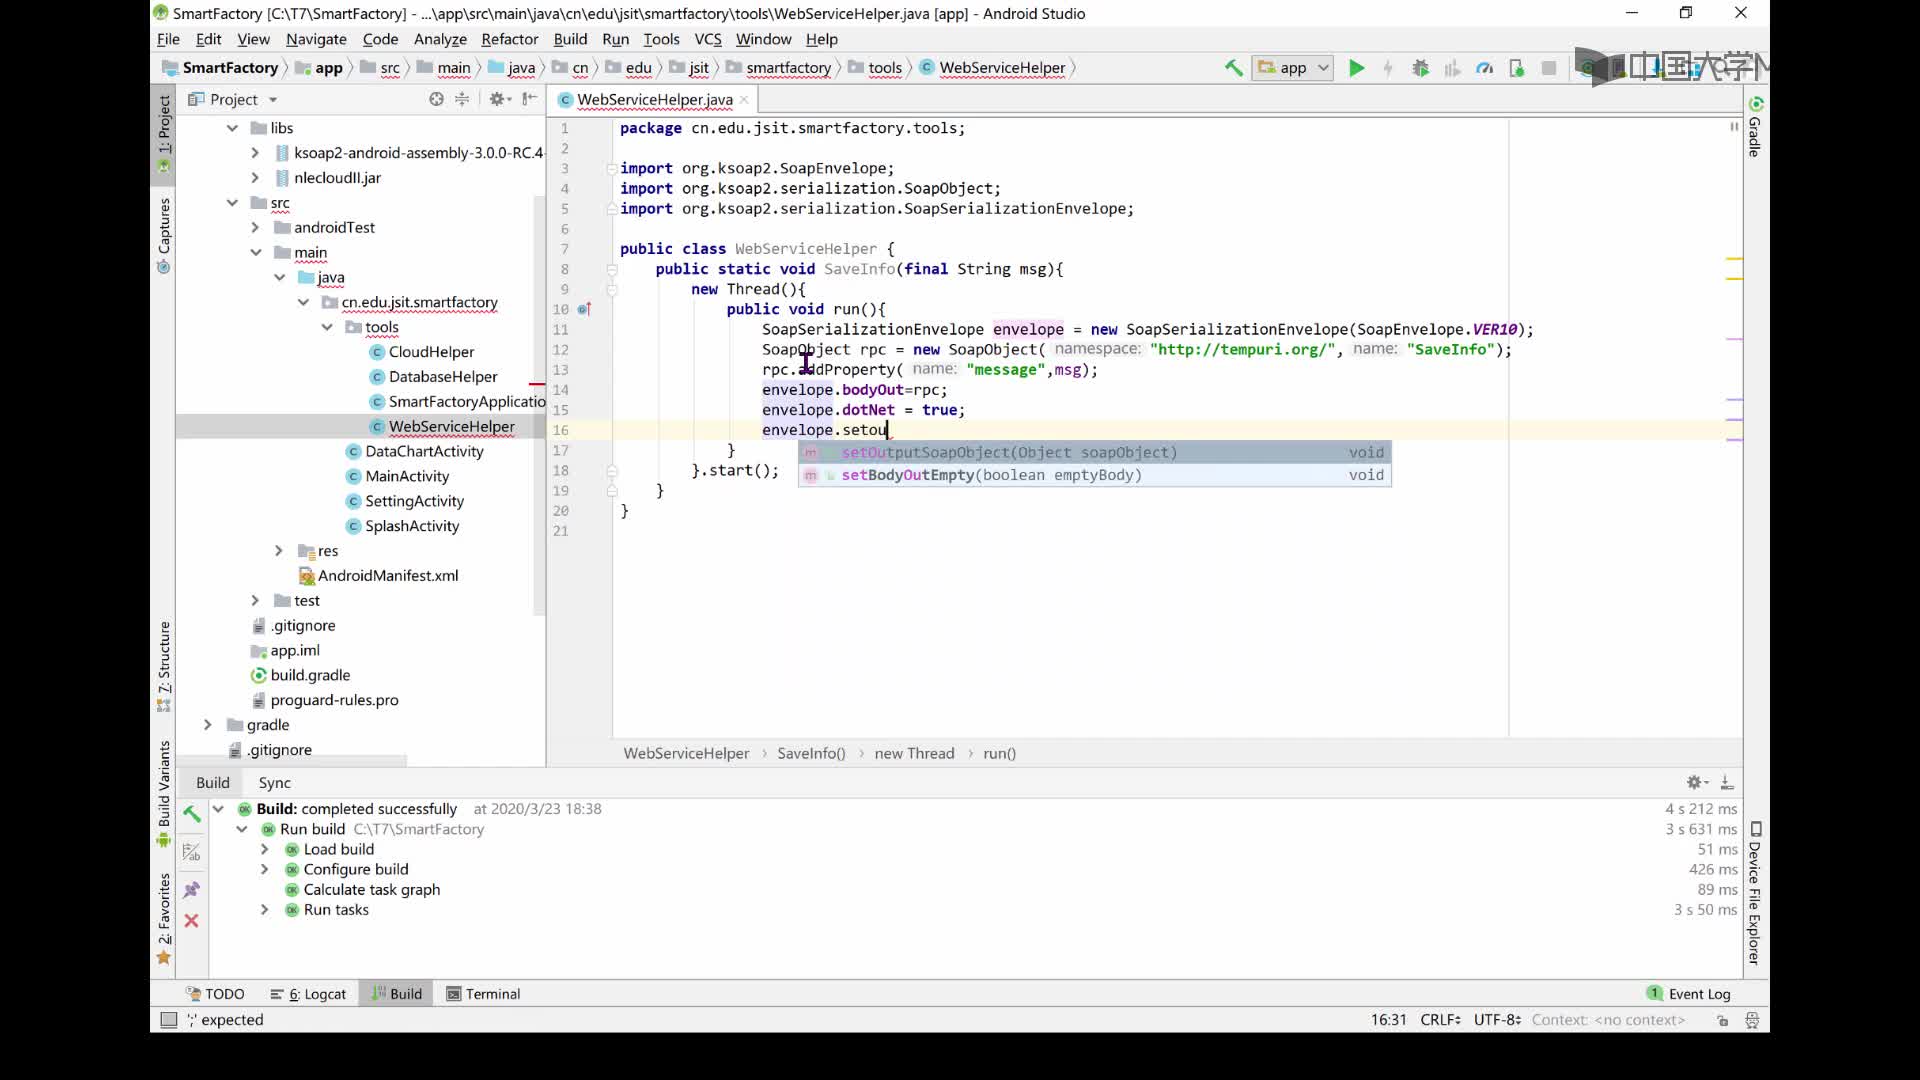This screenshot has width=1920, height=1080.
Task: Collapse the tools package node
Action: 327,327
